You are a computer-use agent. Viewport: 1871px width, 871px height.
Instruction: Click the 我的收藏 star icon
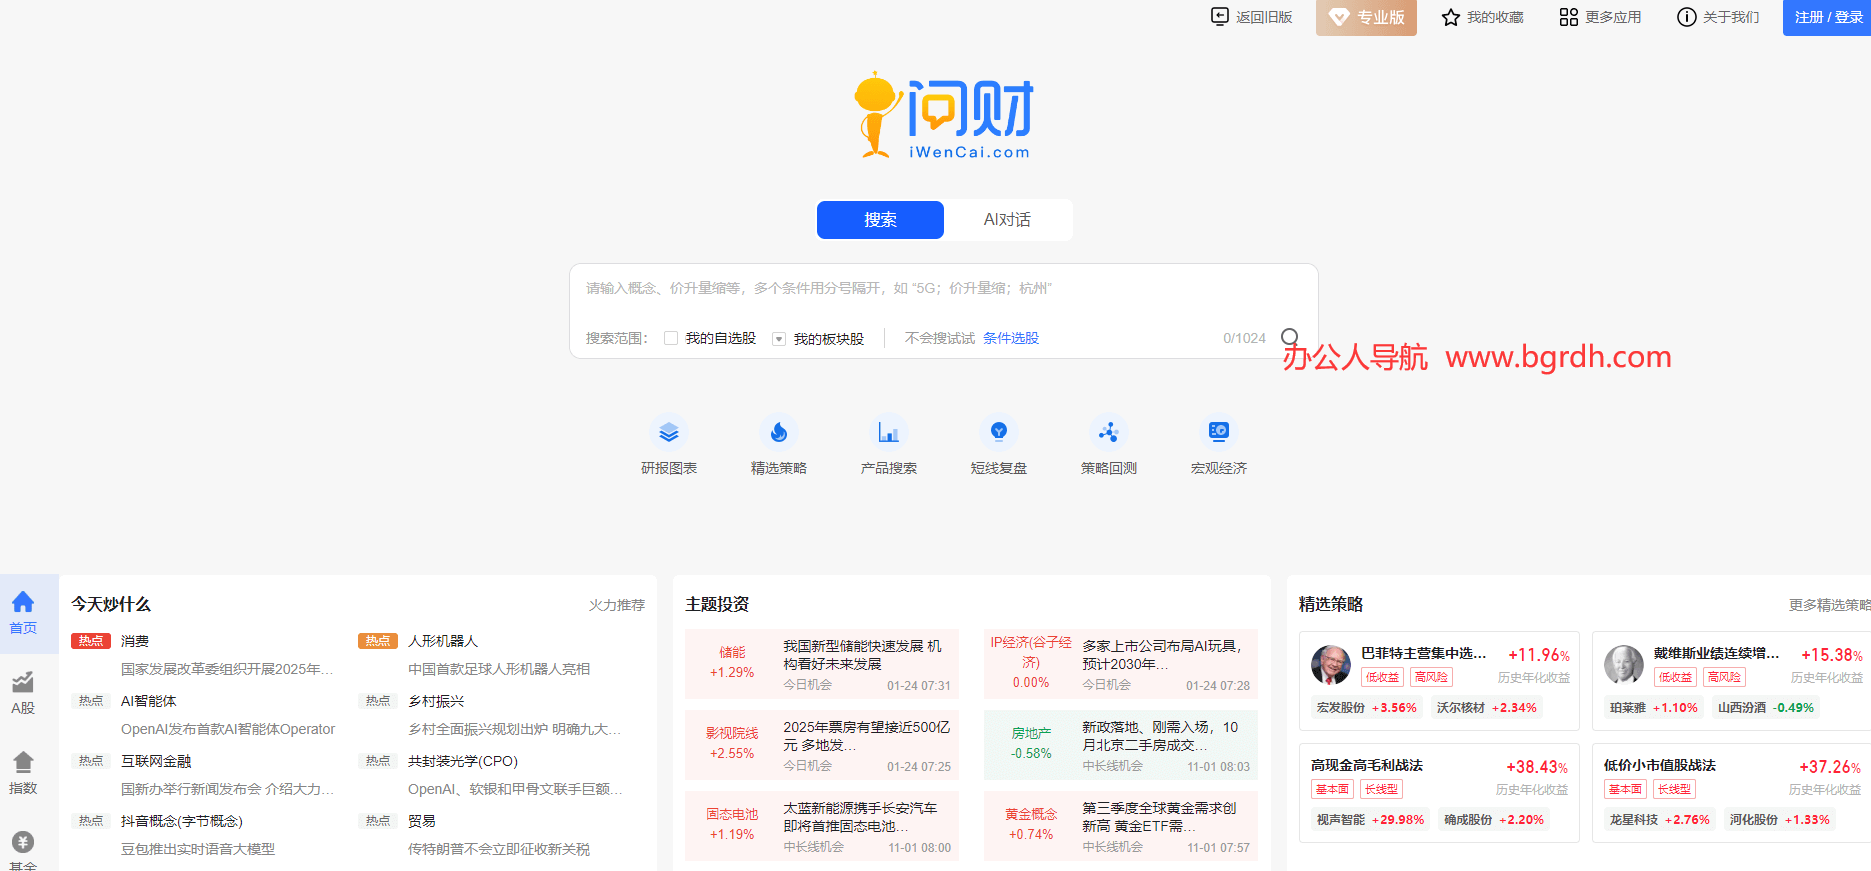1451,17
